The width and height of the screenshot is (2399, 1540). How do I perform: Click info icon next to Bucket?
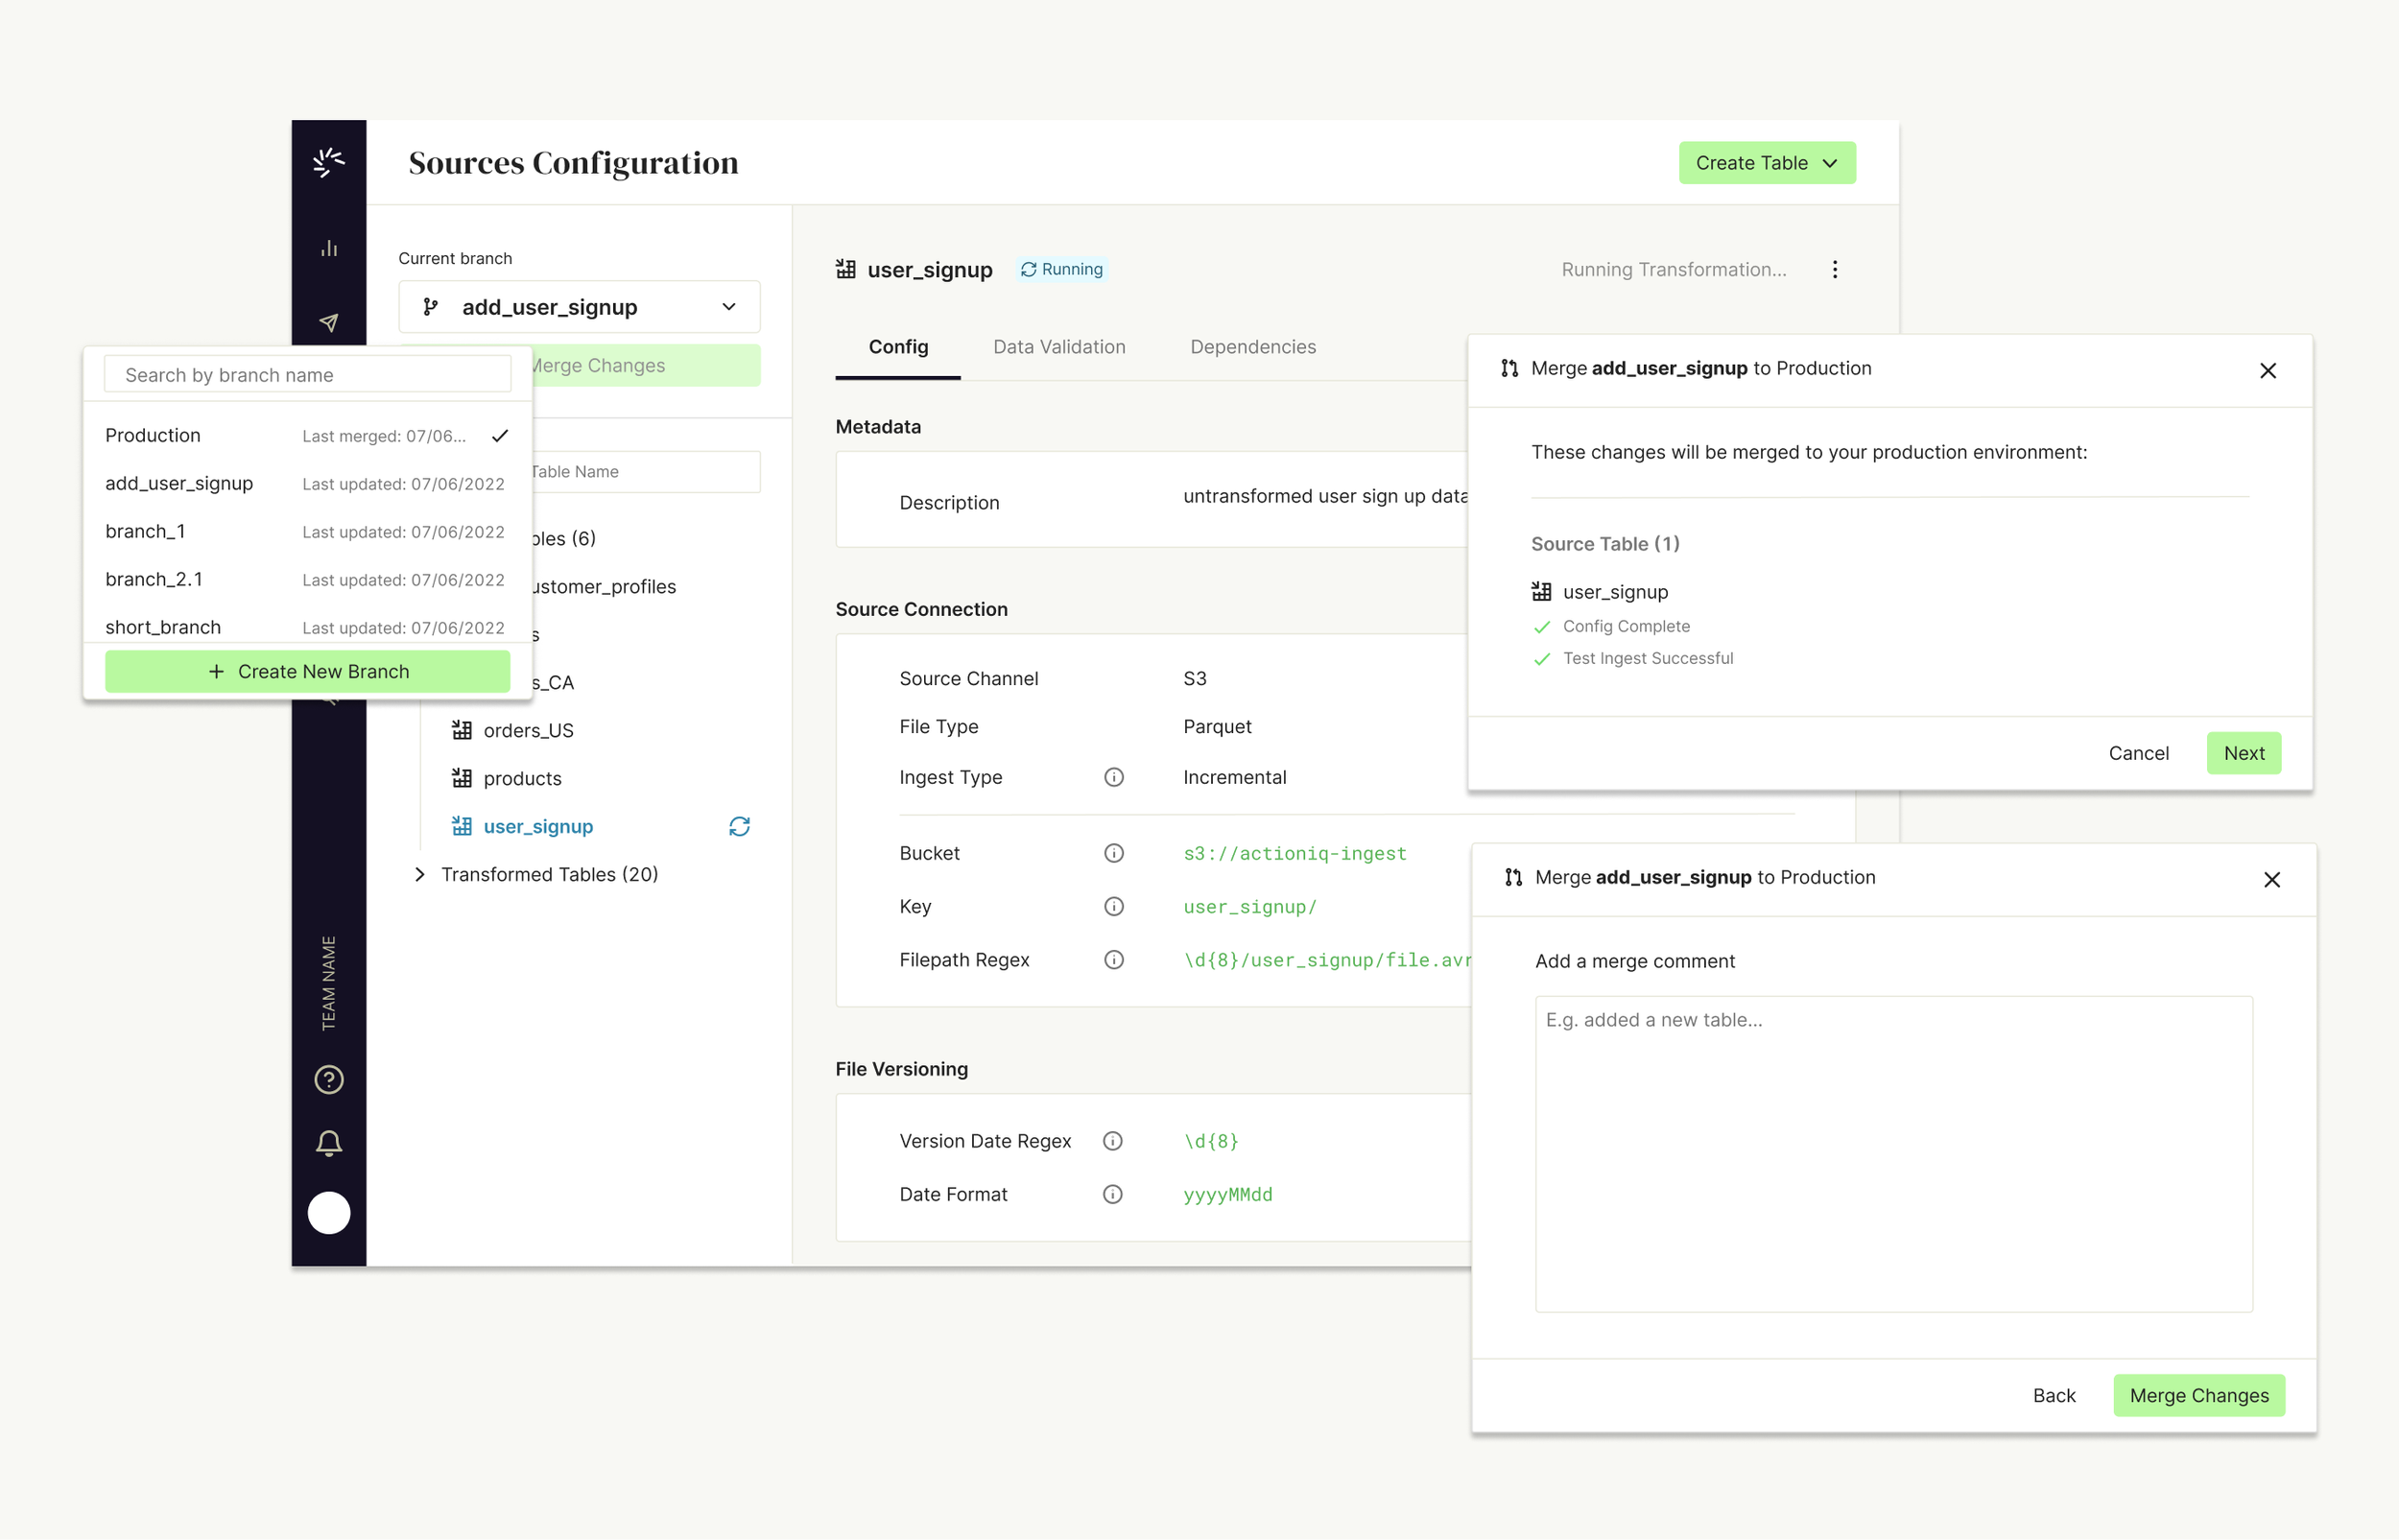1113,853
